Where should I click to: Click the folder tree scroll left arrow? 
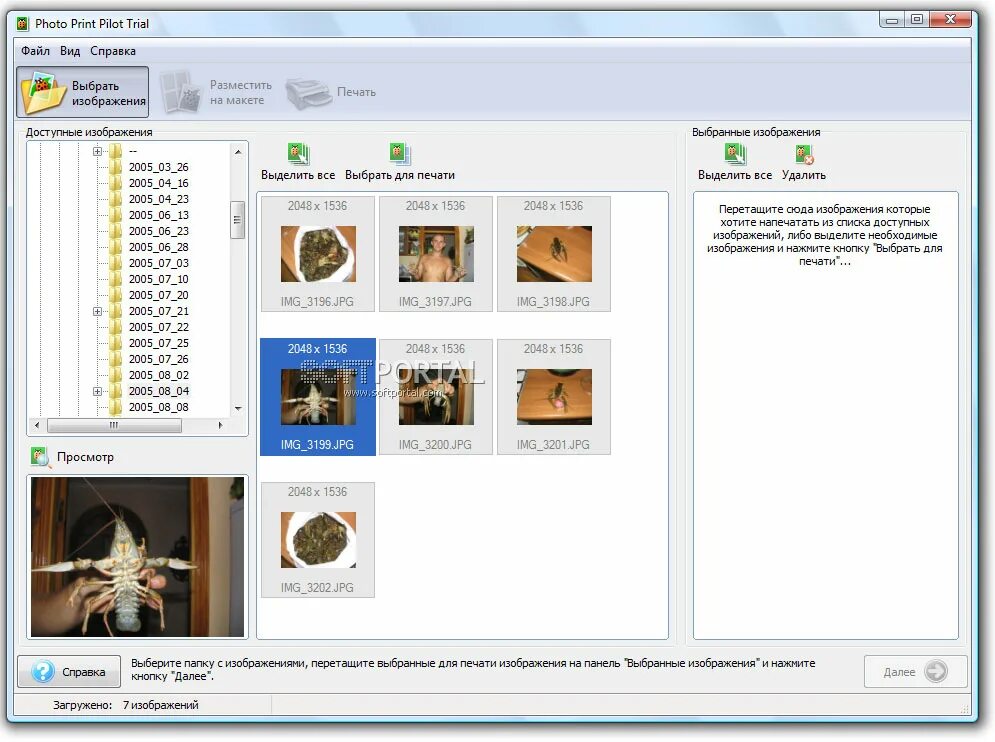click(37, 425)
